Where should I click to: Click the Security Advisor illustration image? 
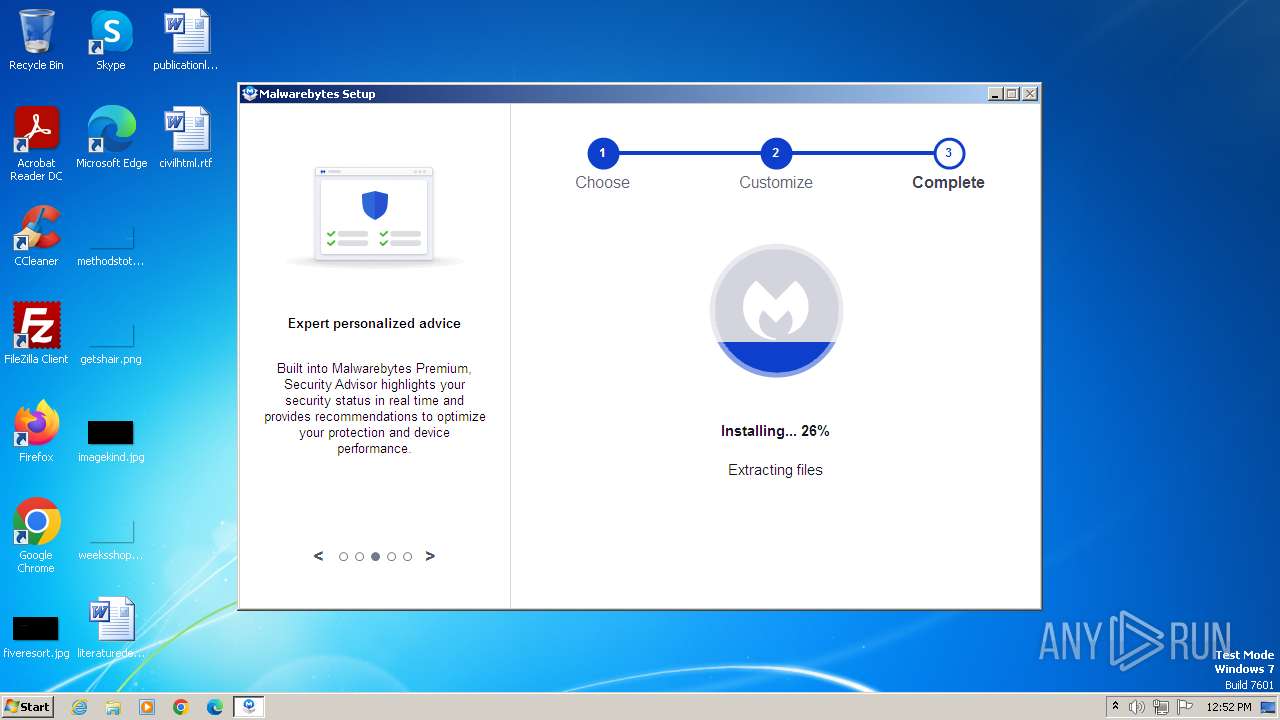coord(375,215)
